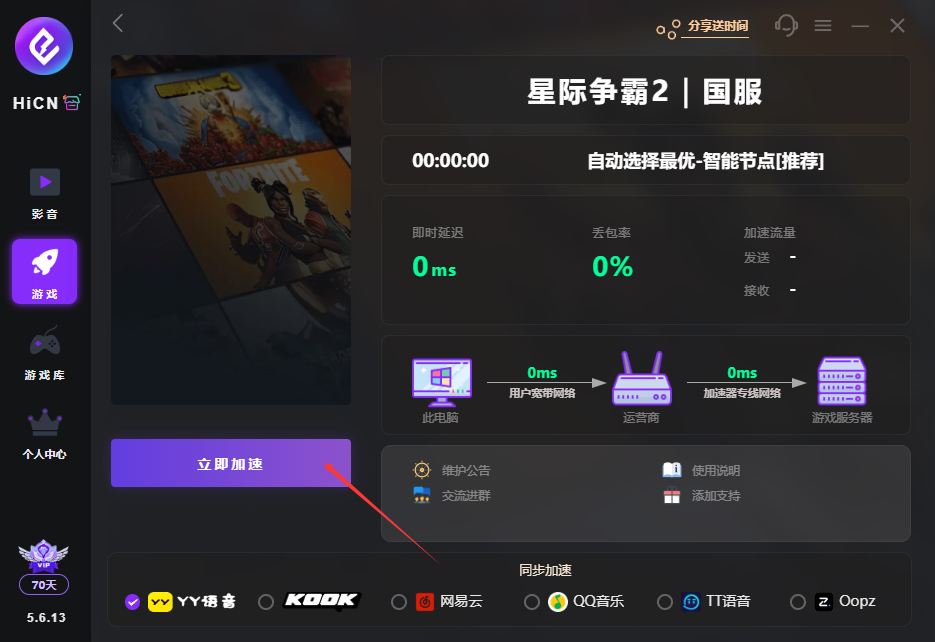Viewport: 935px width, 642px height.
Task: Switch to the 游戏 sidebar tab
Action: [45, 272]
